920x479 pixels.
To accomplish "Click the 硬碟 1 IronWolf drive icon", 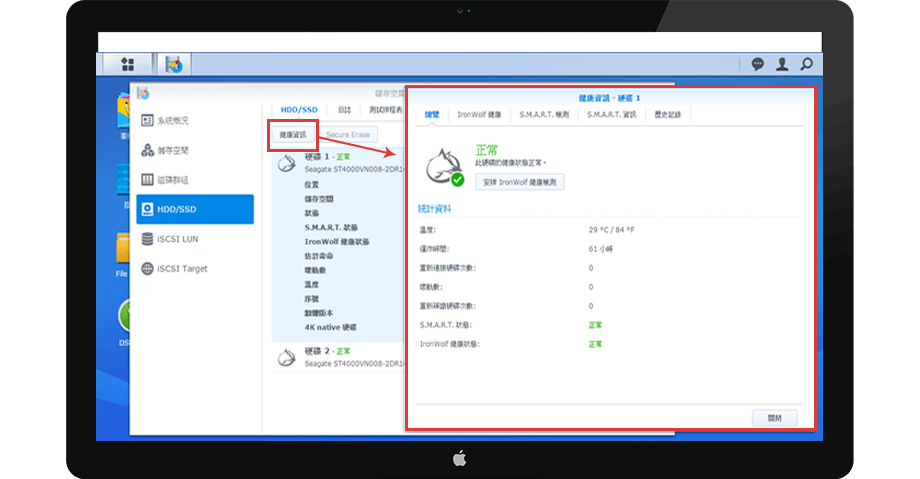I will point(286,163).
